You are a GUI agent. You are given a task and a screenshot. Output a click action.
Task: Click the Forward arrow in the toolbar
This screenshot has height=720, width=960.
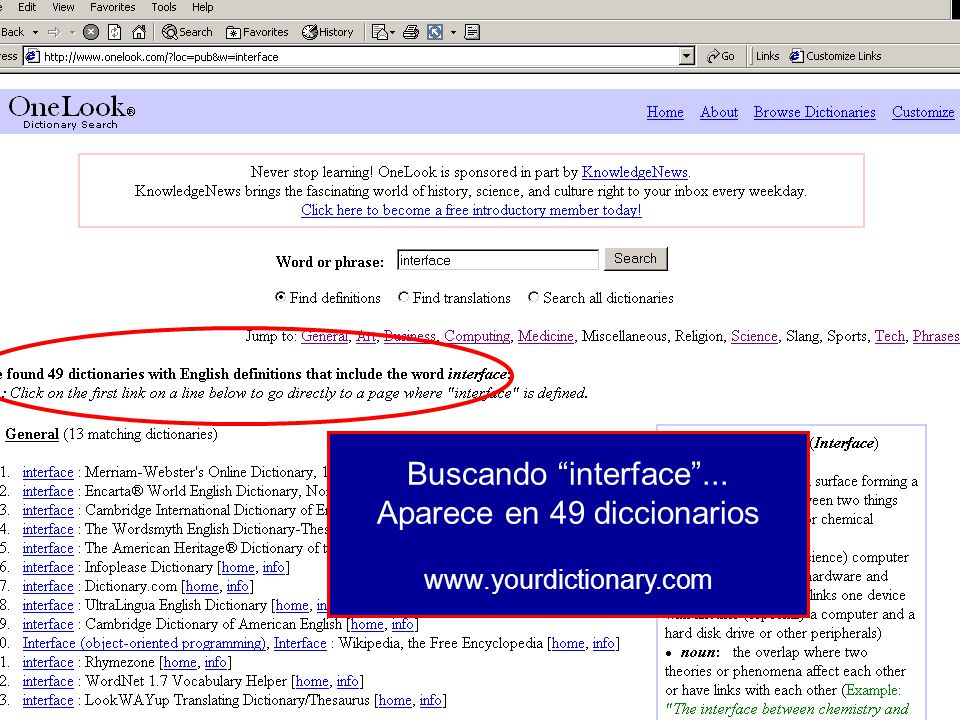(x=54, y=32)
